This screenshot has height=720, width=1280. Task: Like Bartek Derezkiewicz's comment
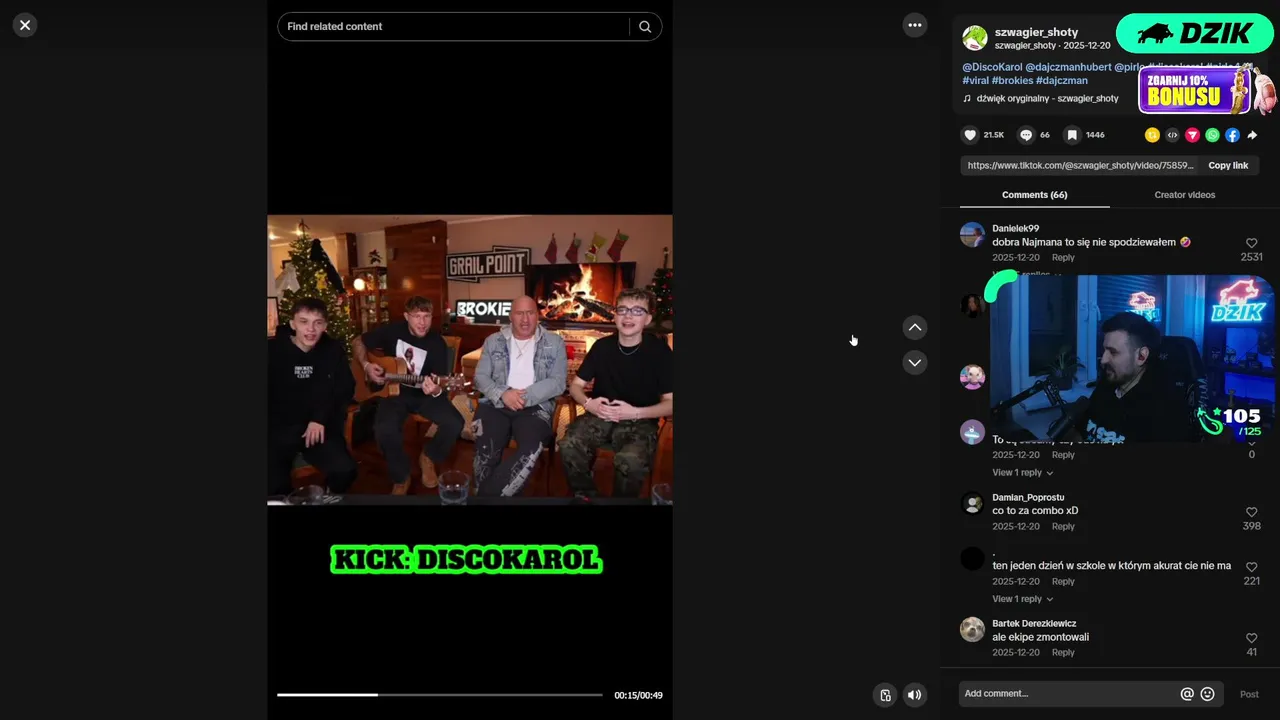(1251, 638)
